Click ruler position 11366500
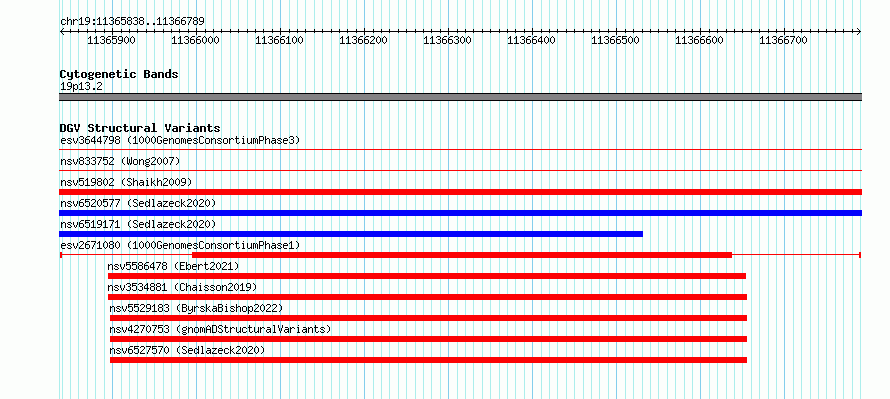Screen dimensions: 890x399 coord(616,40)
